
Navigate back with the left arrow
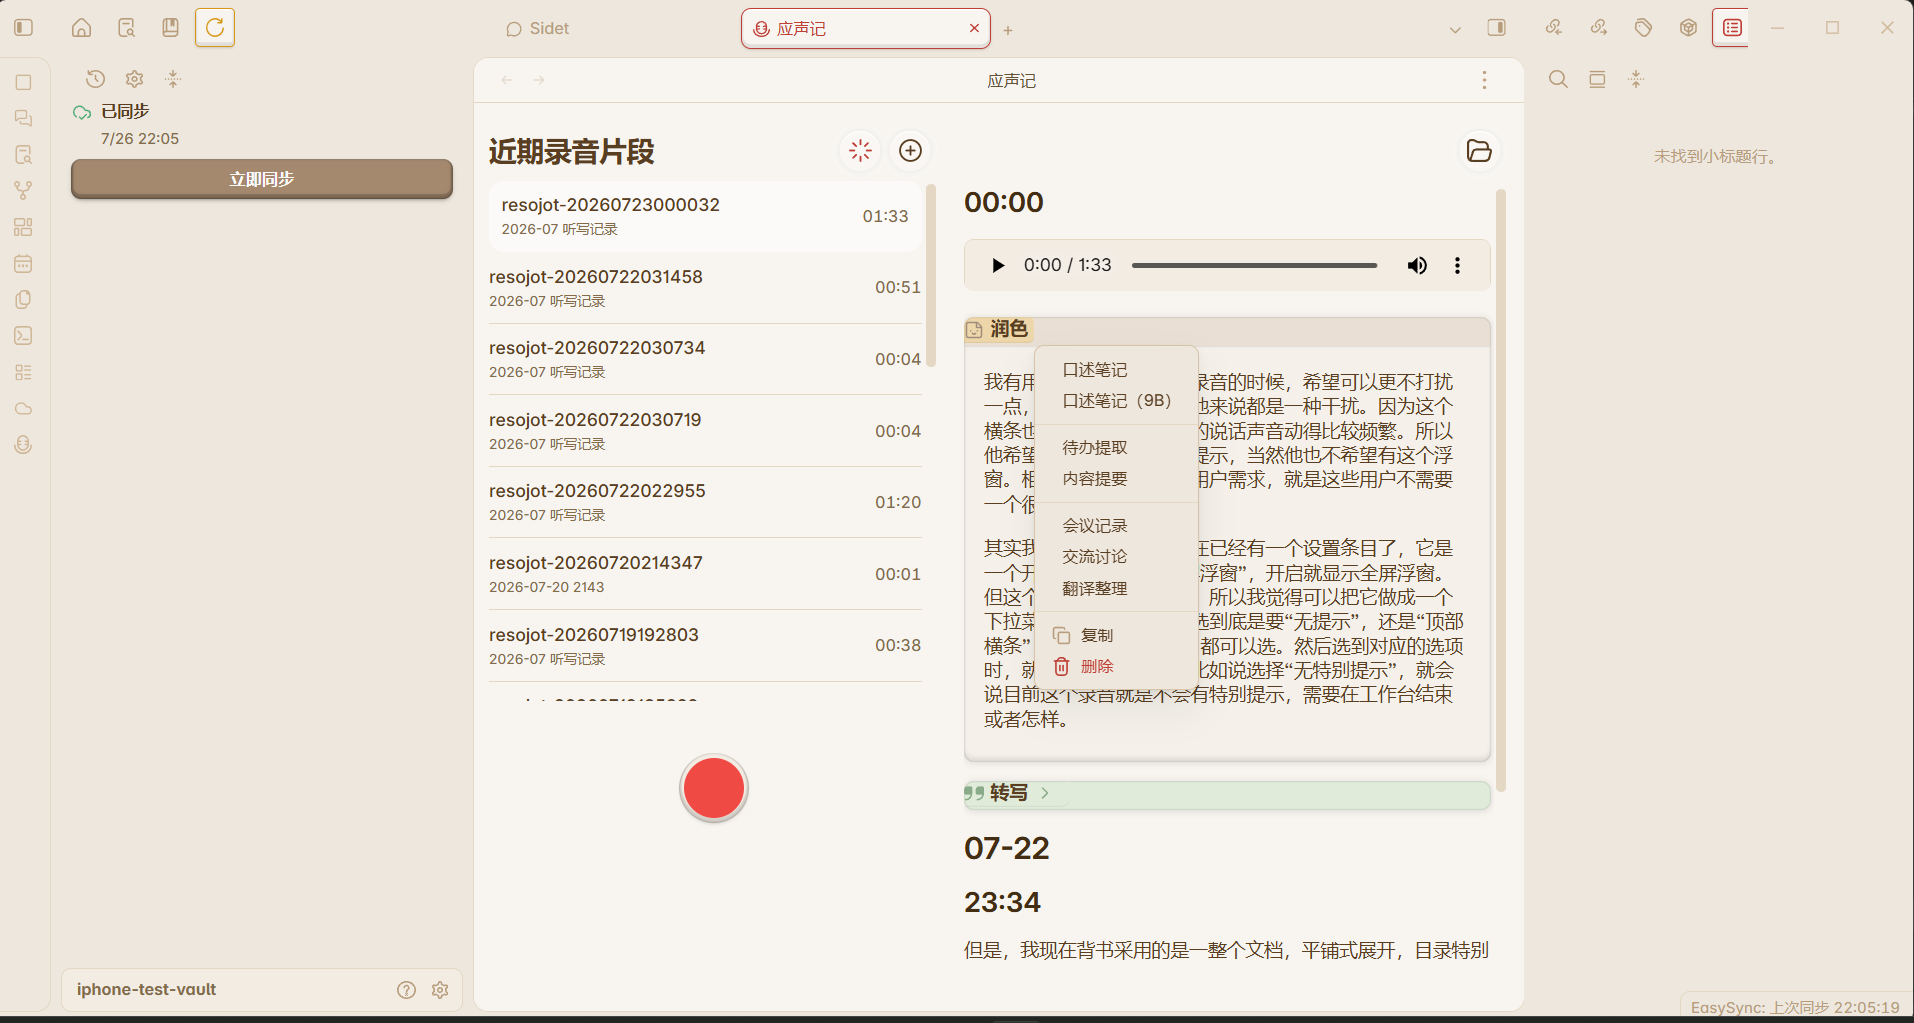(507, 80)
